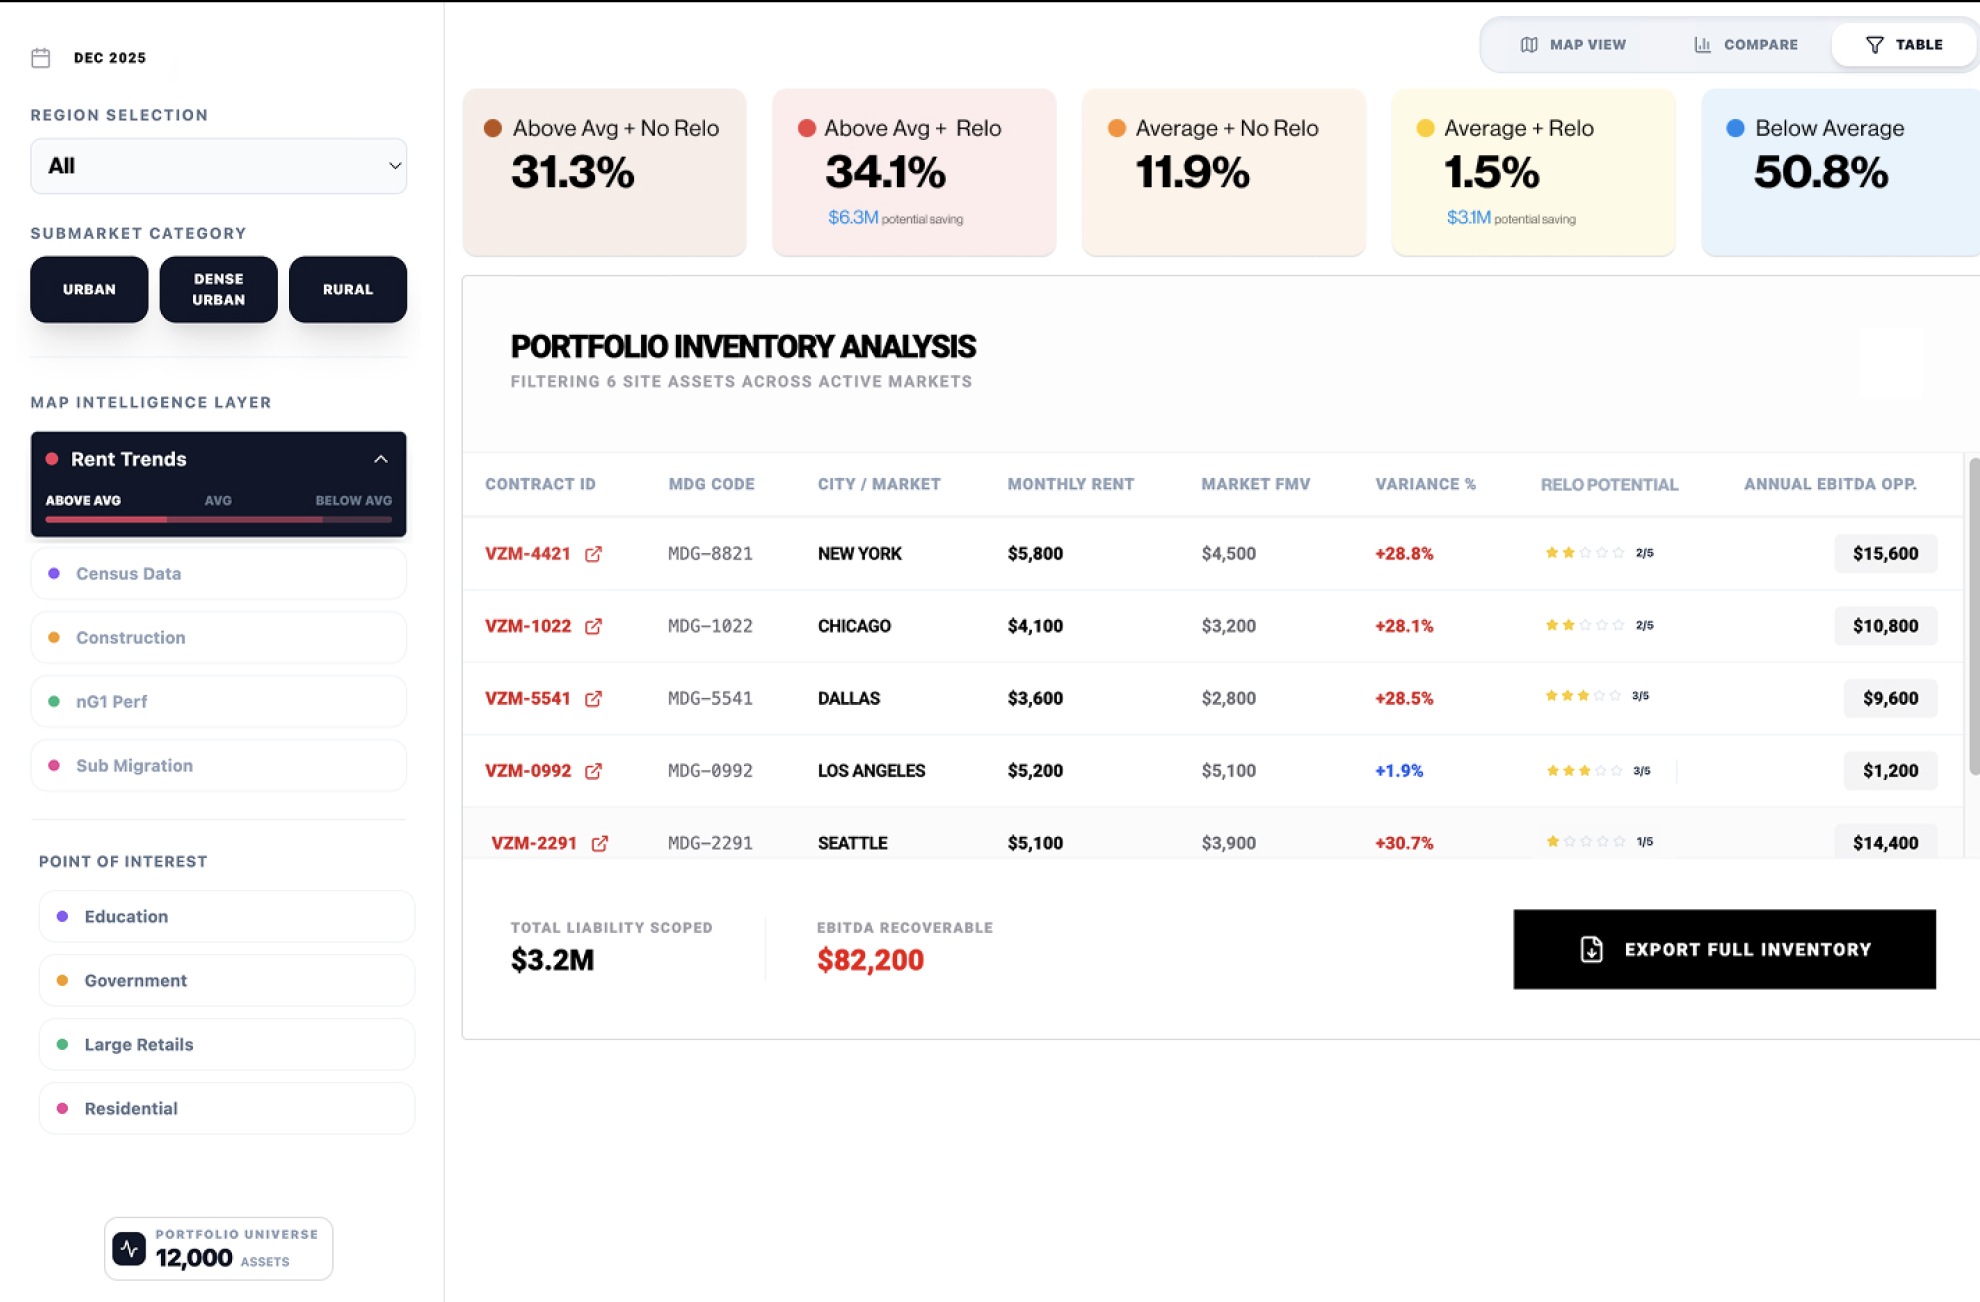Enable the nG1 Perf layer
The height and width of the screenshot is (1302, 1980).
pos(218,701)
